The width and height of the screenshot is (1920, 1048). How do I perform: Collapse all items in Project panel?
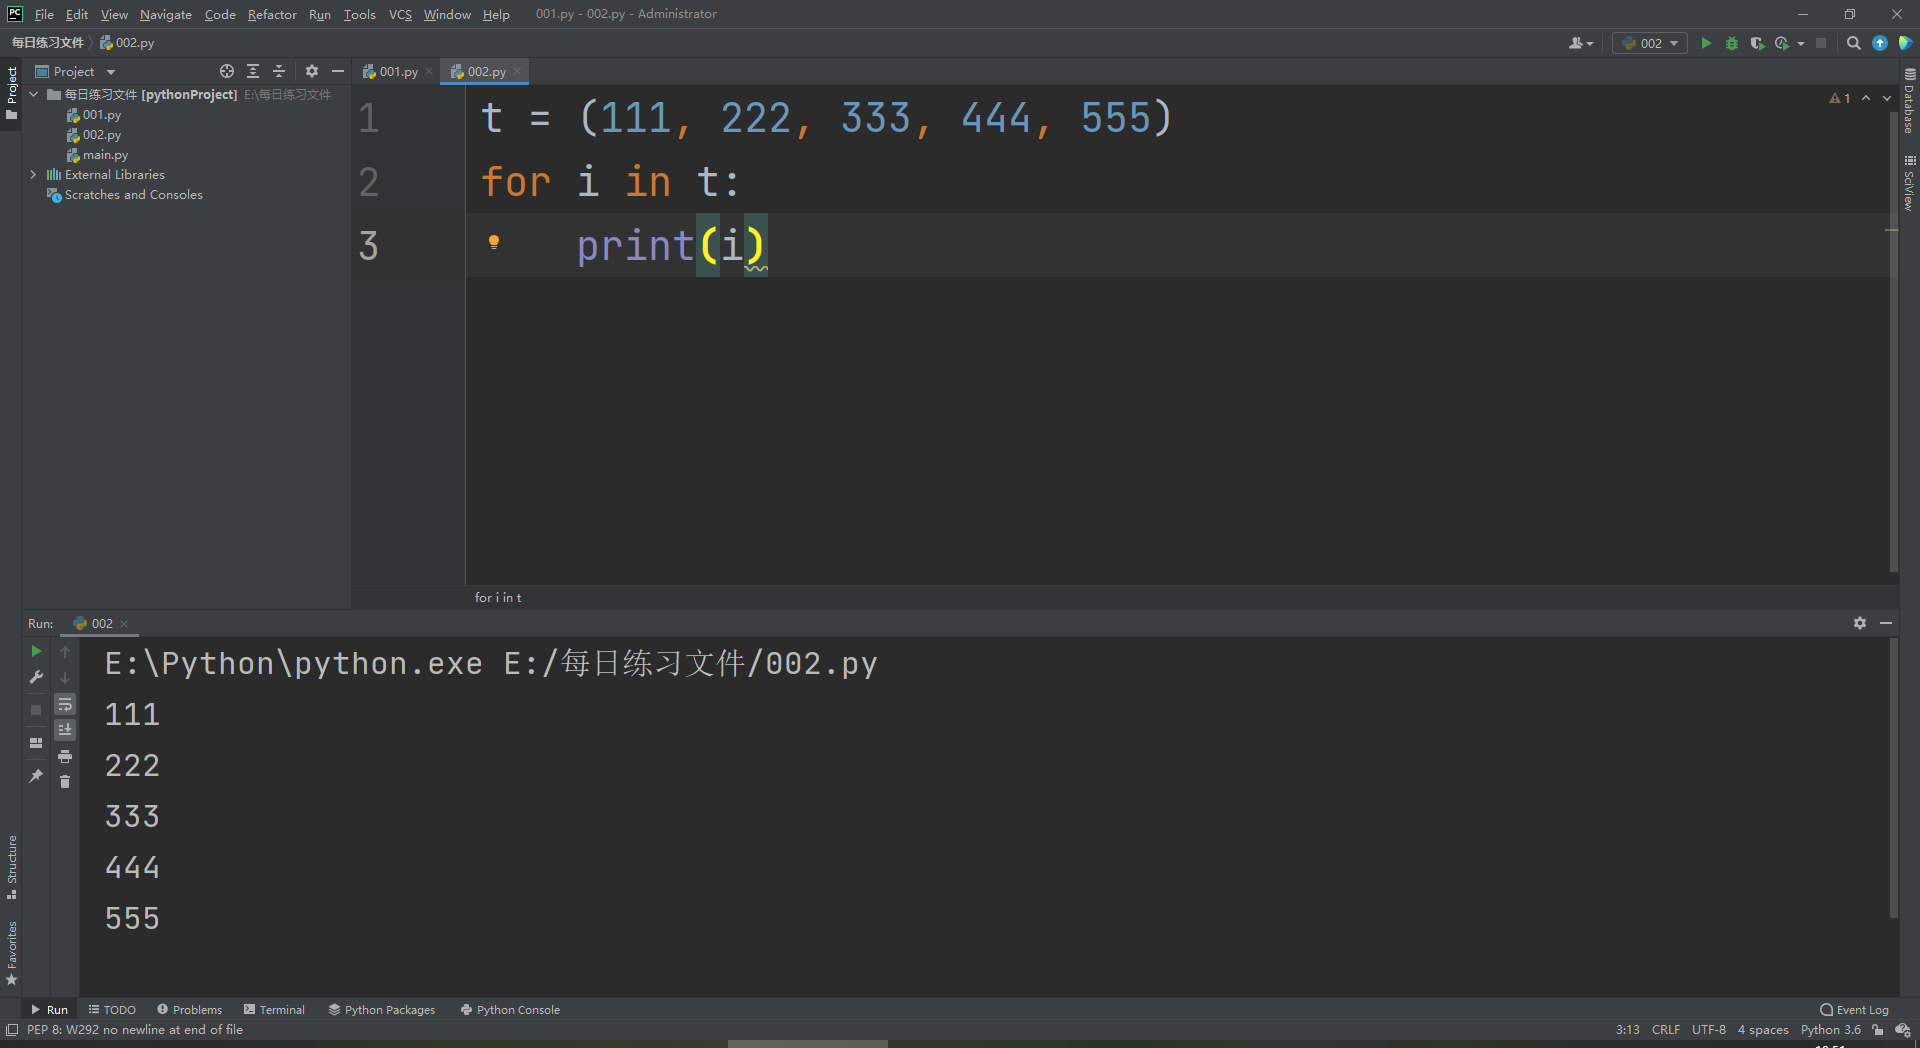pos(279,71)
